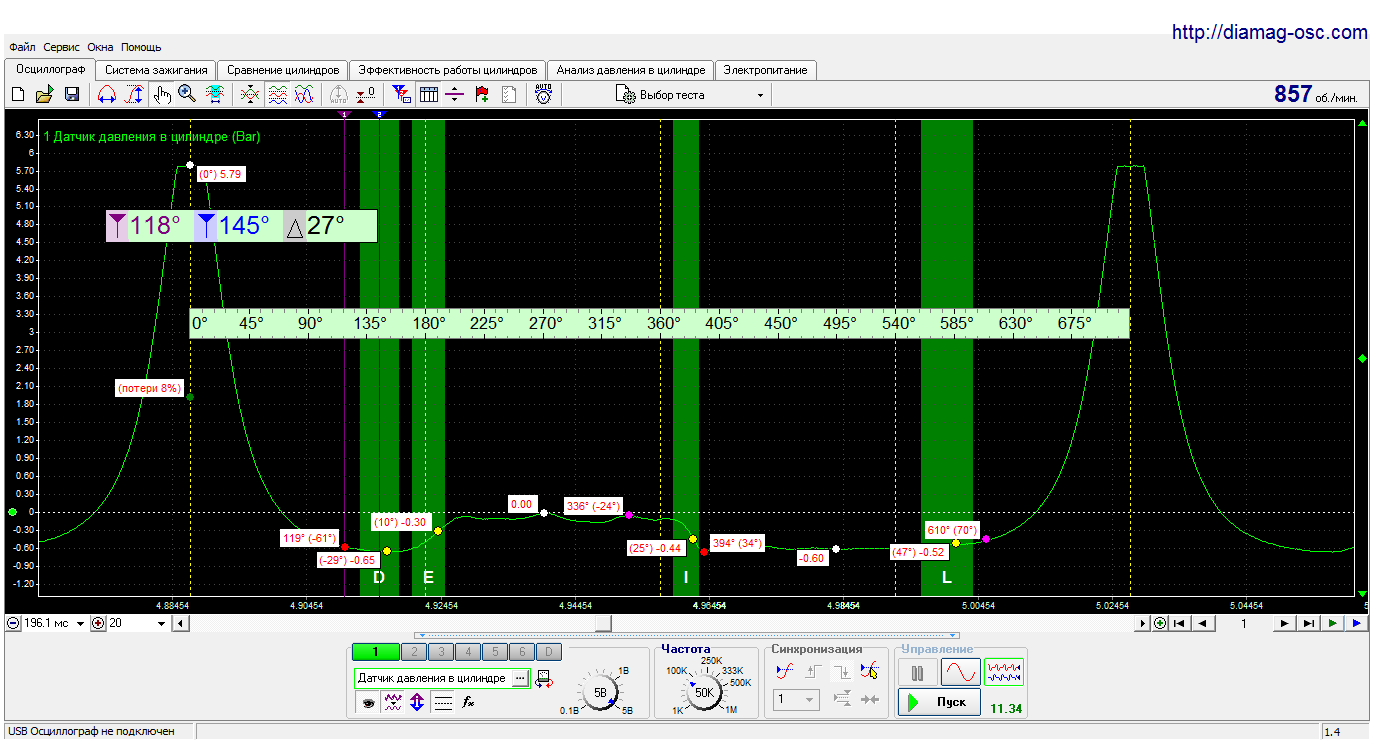This screenshot has height=744, width=1382.
Task: Click the line style icon
Action: (x=443, y=703)
